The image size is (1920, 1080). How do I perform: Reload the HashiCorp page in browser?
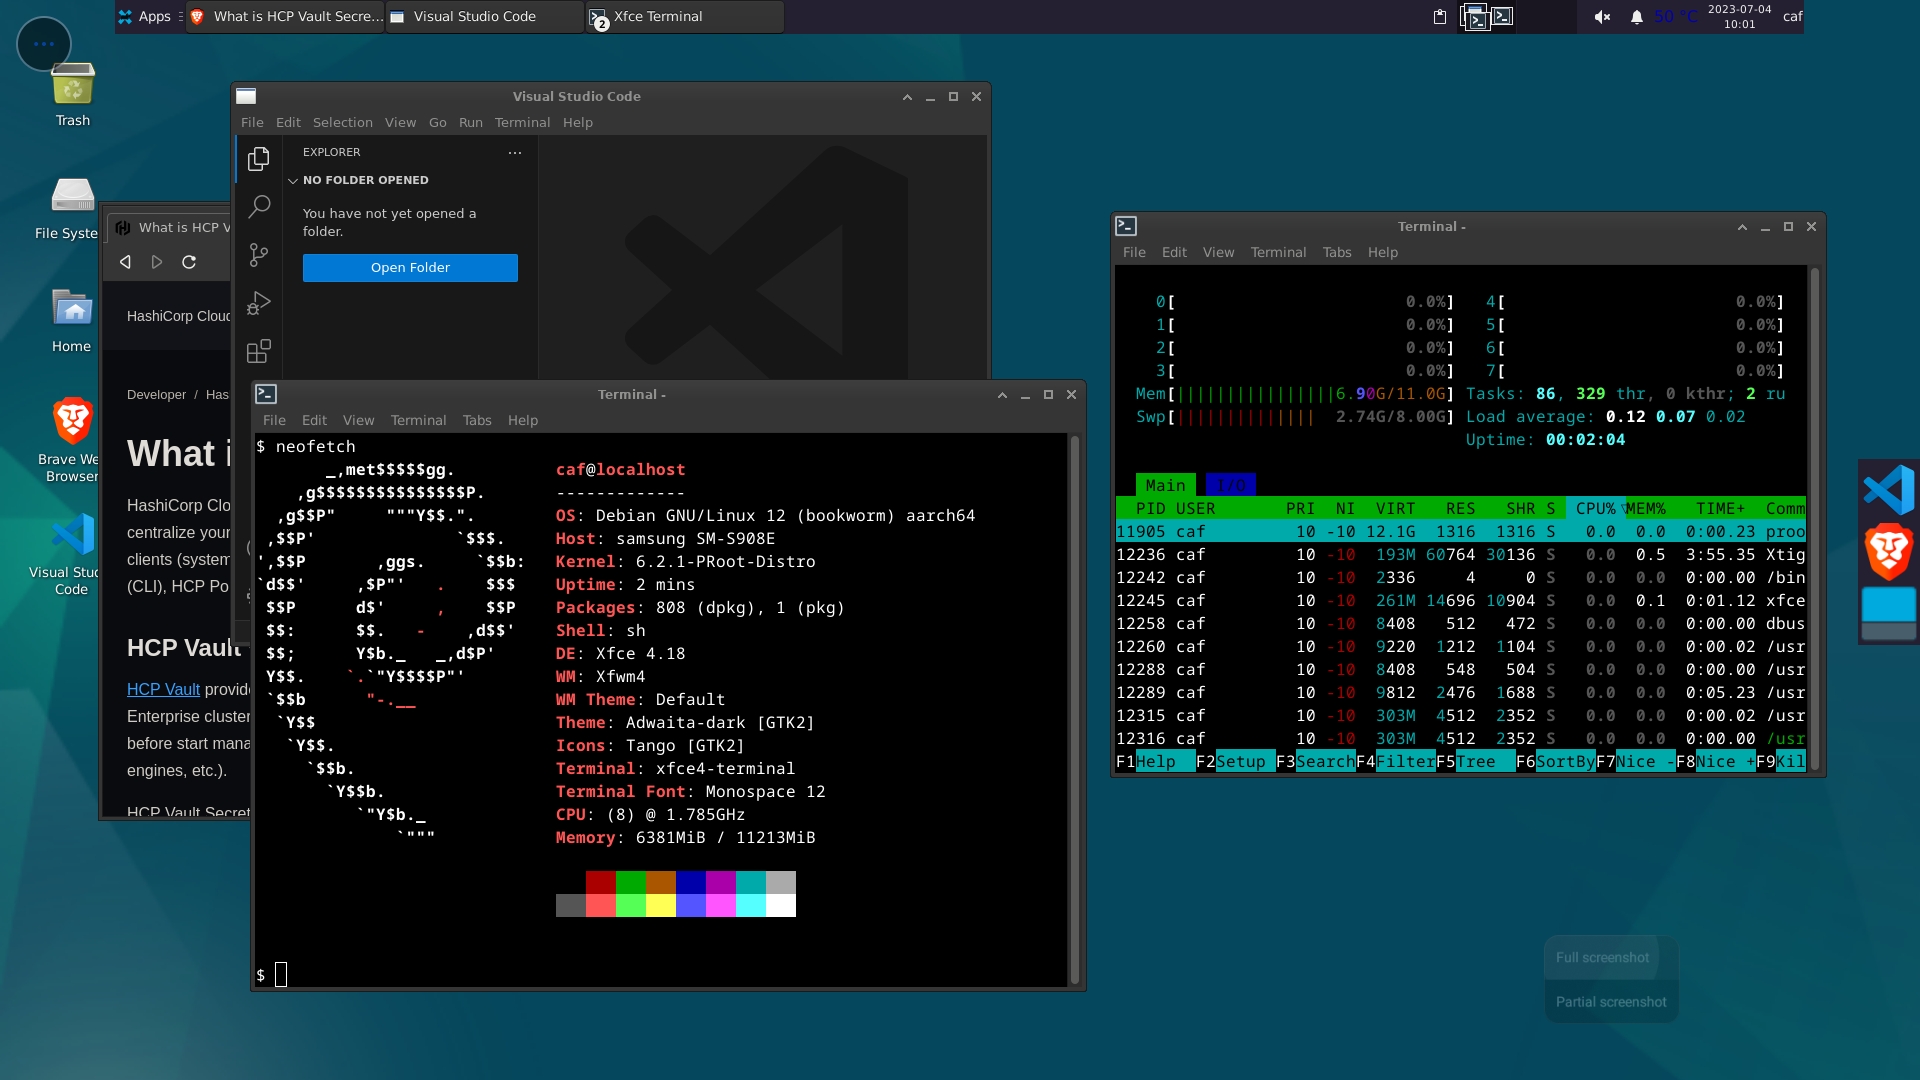(189, 262)
